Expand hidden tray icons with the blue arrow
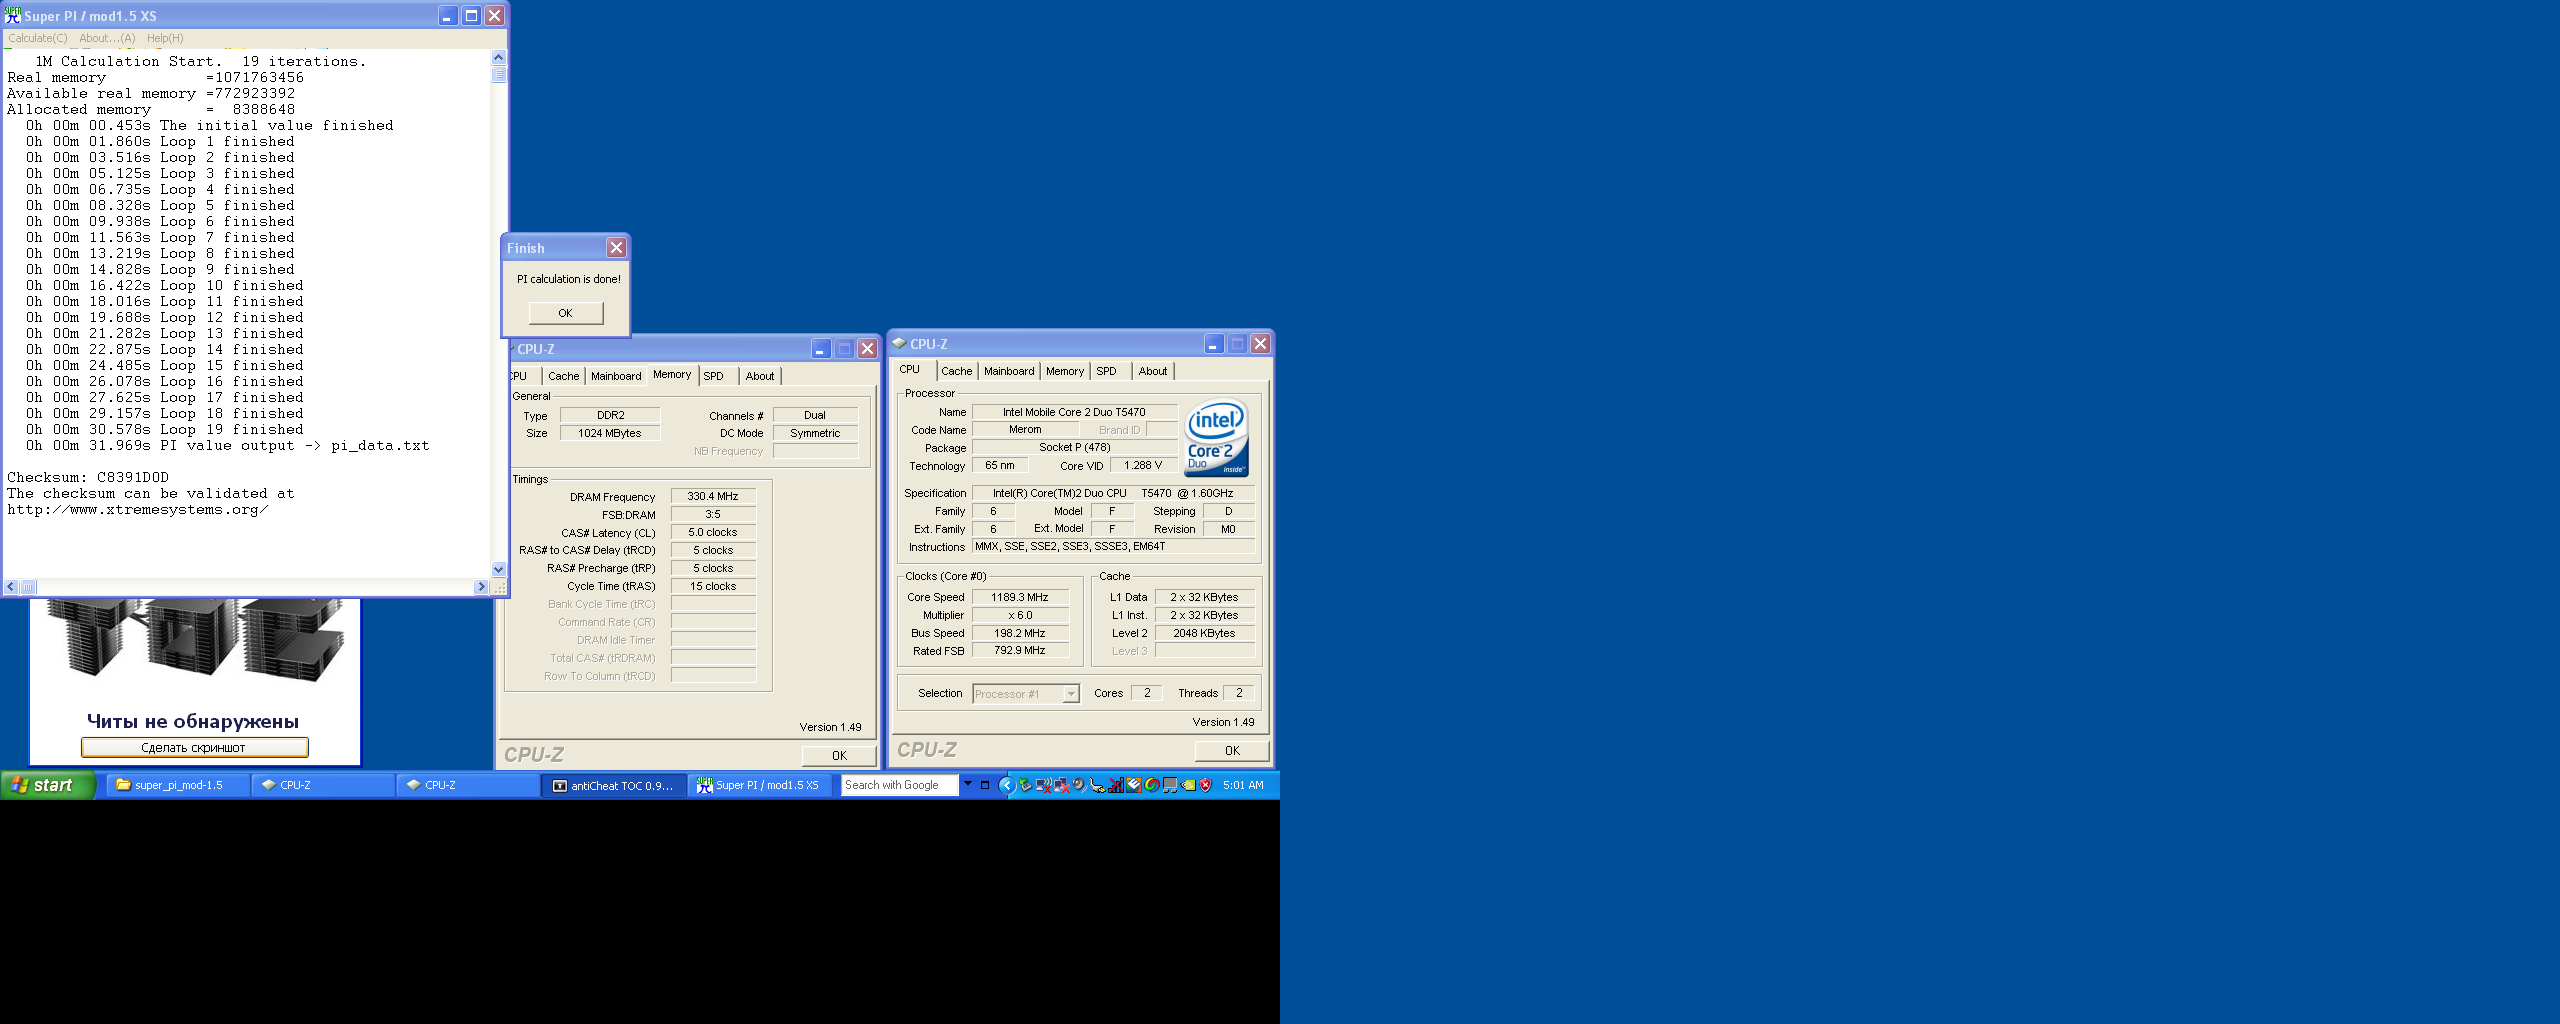2560x1024 pixels. [1007, 785]
